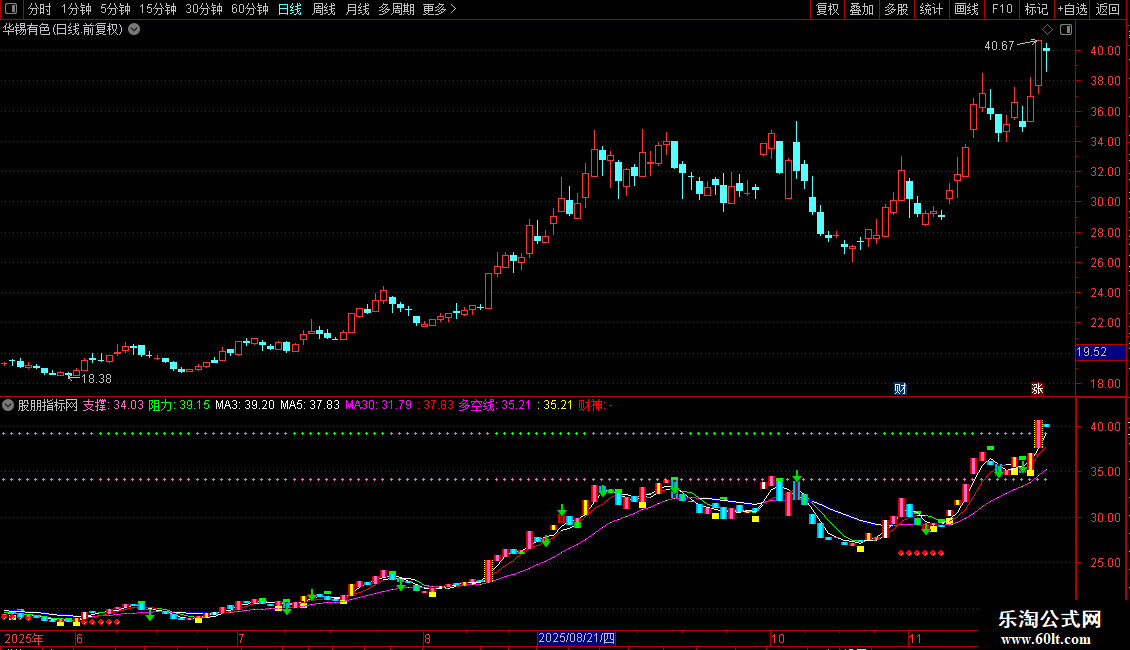This screenshot has height=650, width=1130.
Task: Expand the 华锡有色 chart title dropdown arrow
Action: 134,30
